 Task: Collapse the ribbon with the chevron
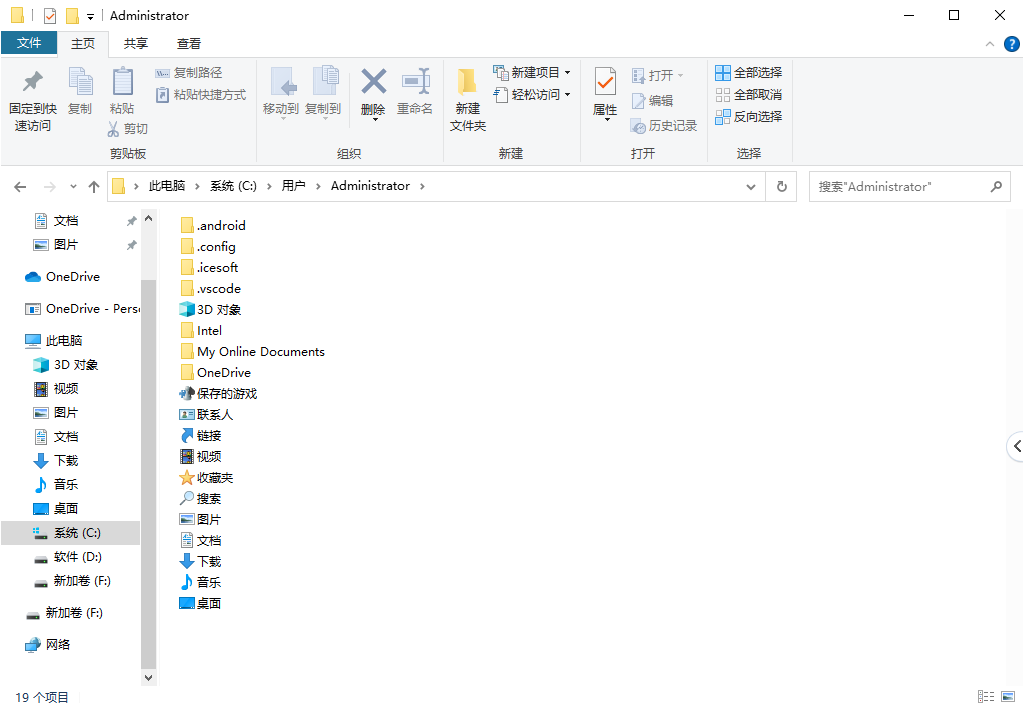coord(989,44)
